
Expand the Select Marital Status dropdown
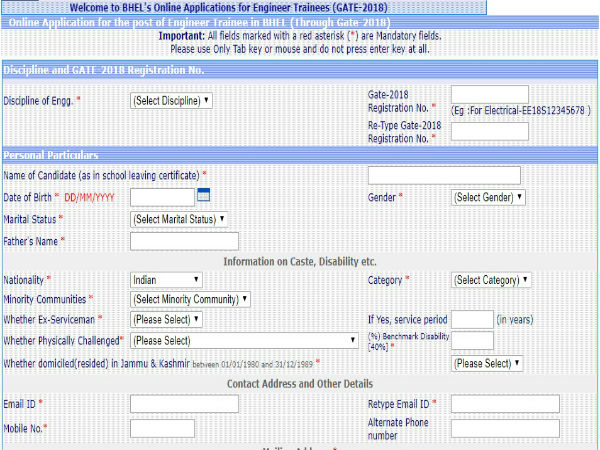click(179, 219)
